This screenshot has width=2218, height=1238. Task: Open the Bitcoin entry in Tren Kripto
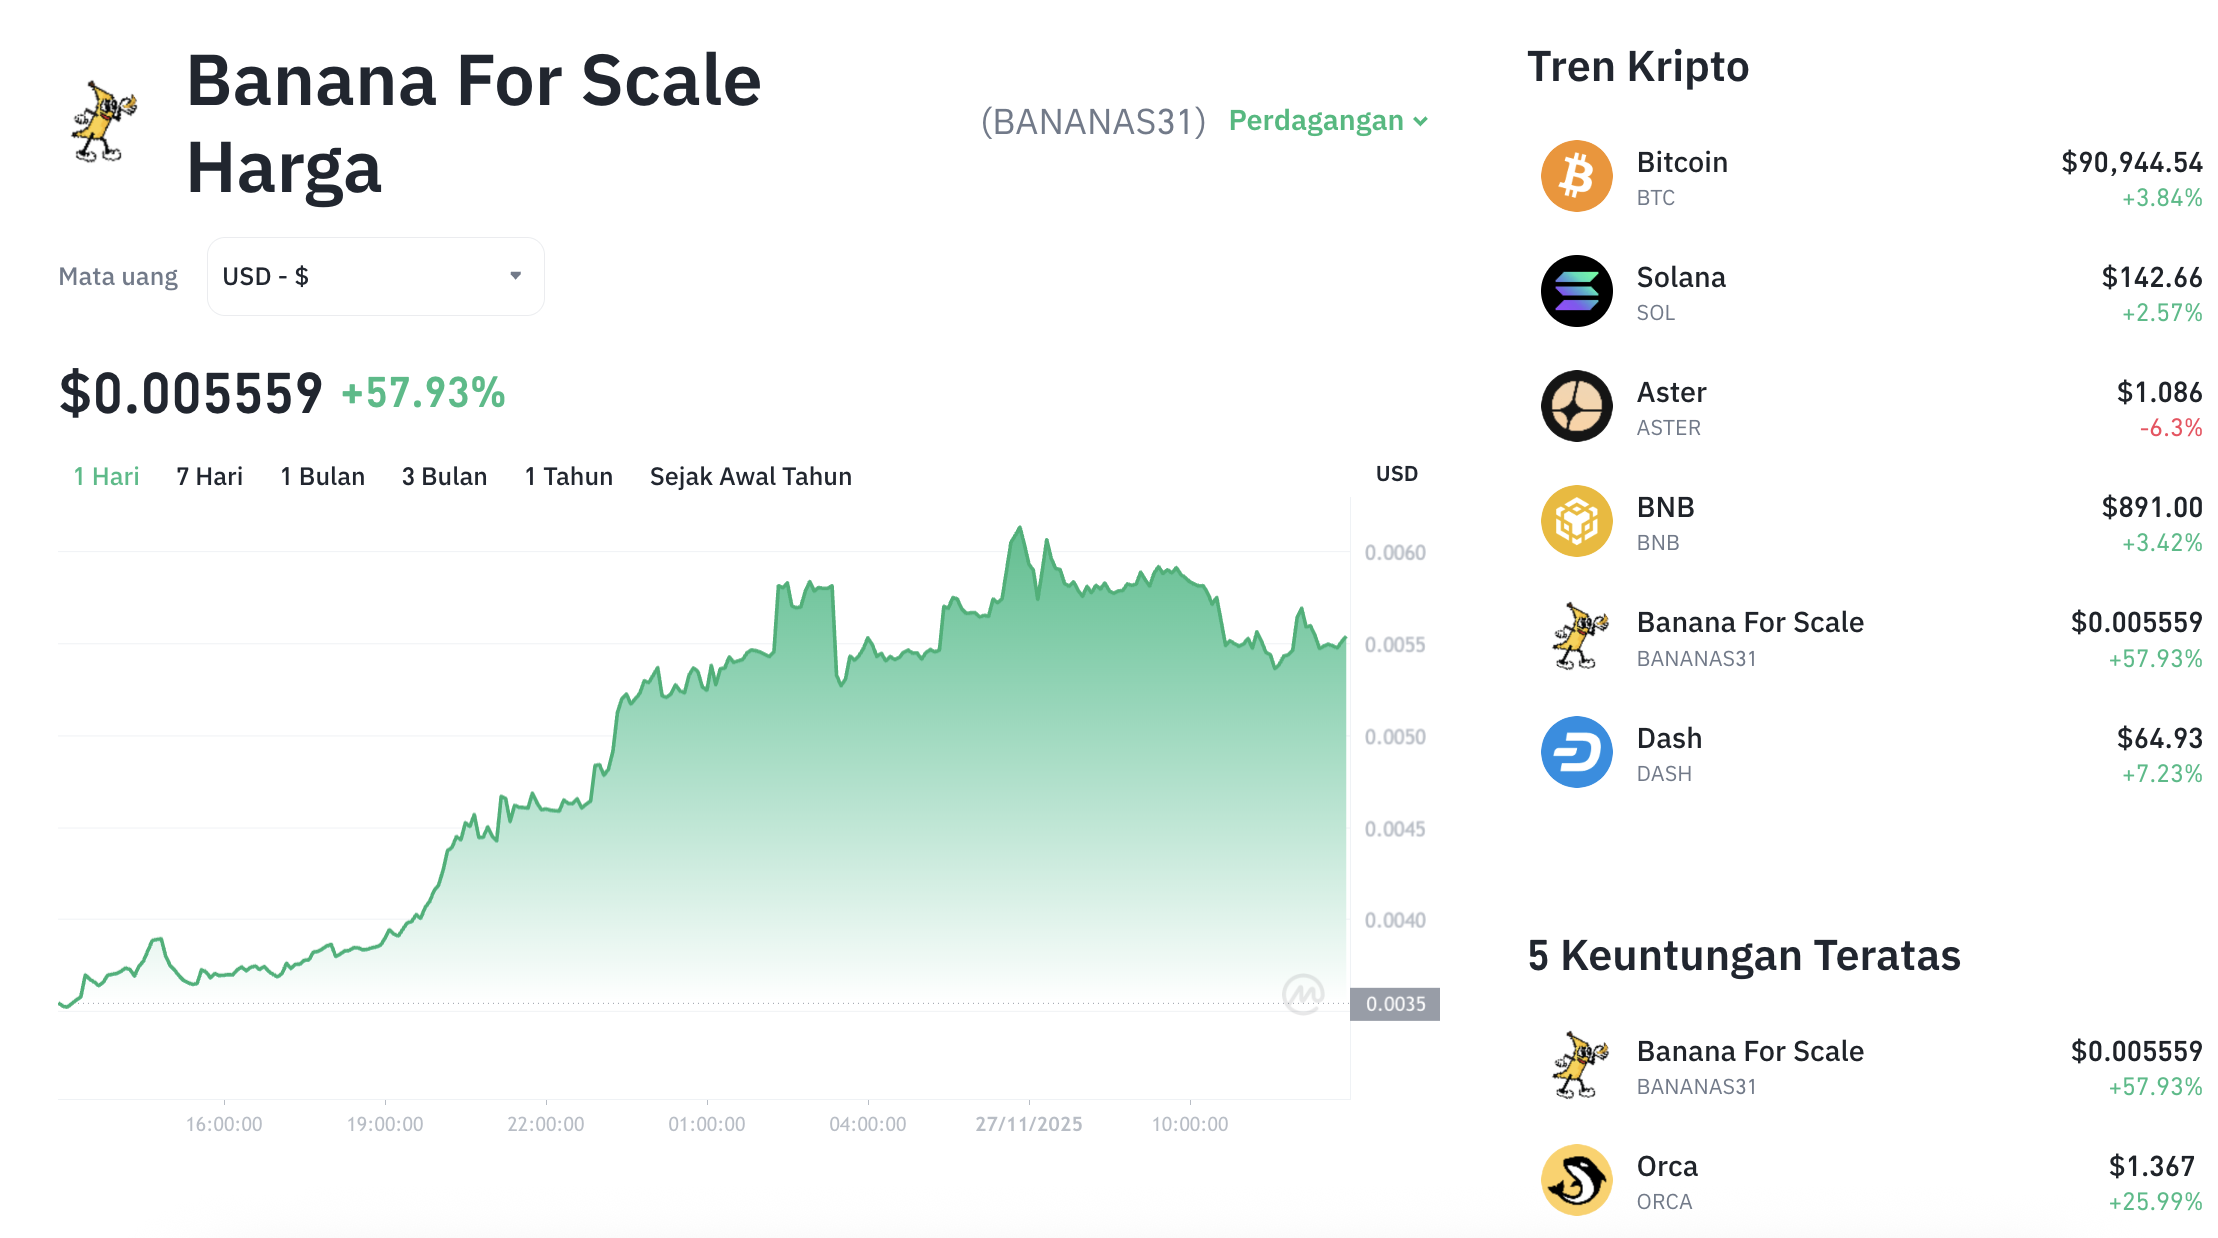point(1682,162)
